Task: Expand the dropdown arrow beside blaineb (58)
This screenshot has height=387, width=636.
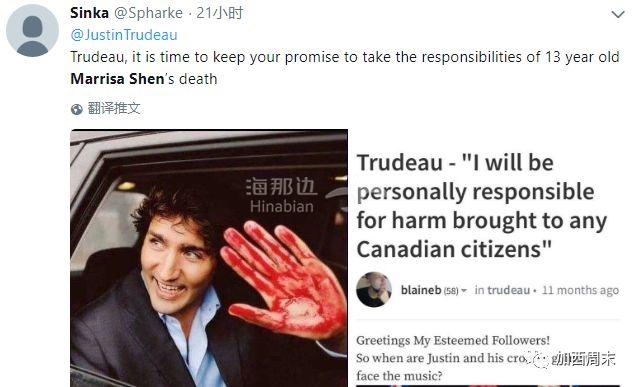Action: [464, 290]
